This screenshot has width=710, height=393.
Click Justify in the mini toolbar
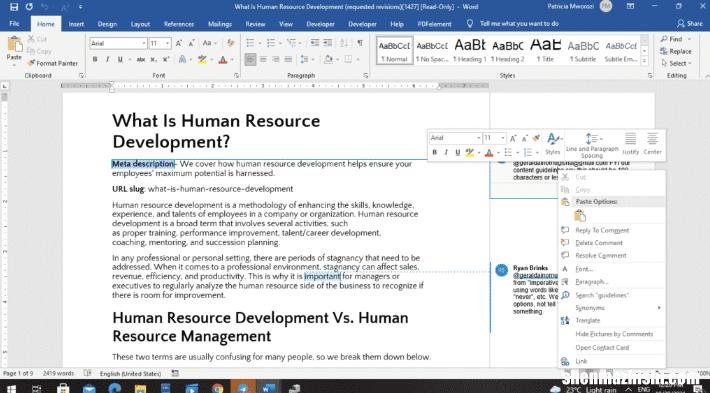point(630,144)
